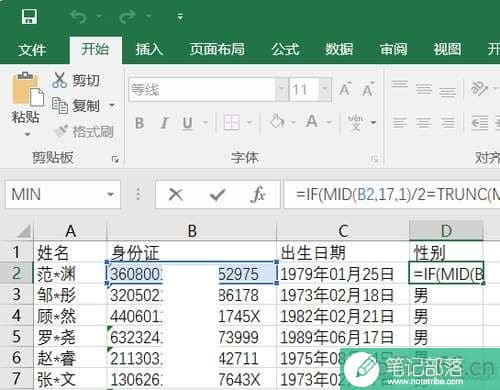Apply fill color with paint bucket
This screenshot has height=390, width=500.
click(277, 121)
